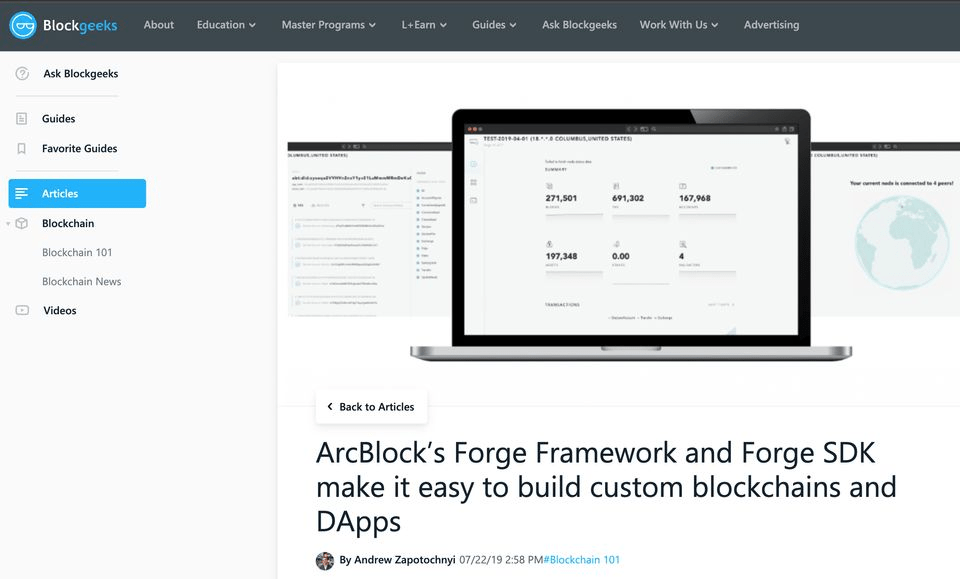Open the Advertising page
The width and height of the screenshot is (960, 579).
(771, 25)
